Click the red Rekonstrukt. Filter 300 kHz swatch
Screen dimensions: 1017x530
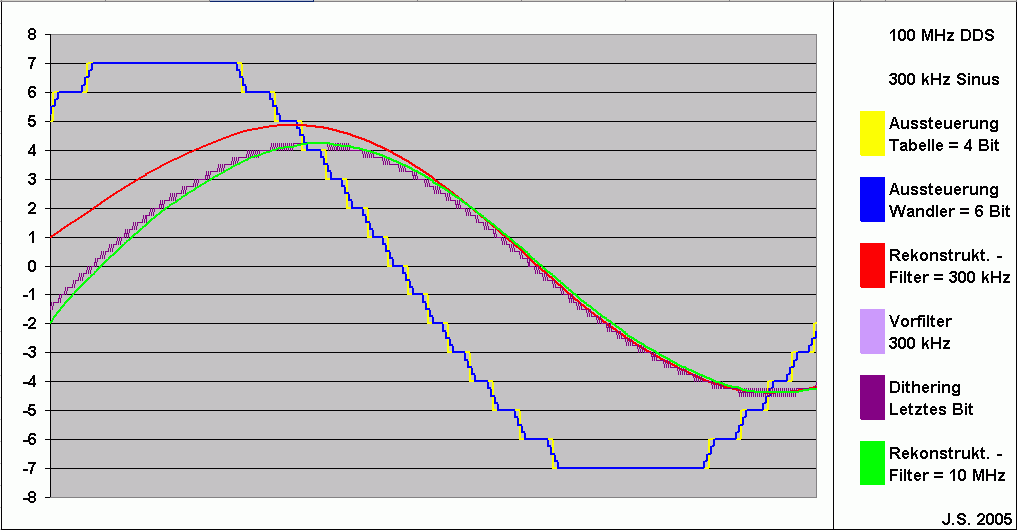tap(872, 265)
